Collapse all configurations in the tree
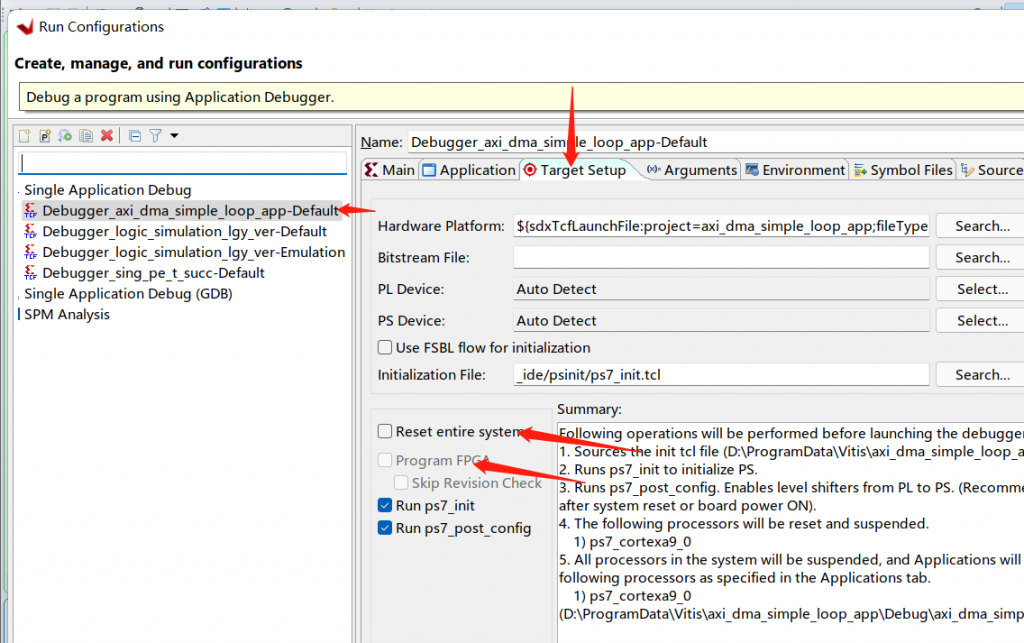 pyautogui.click(x=135, y=136)
